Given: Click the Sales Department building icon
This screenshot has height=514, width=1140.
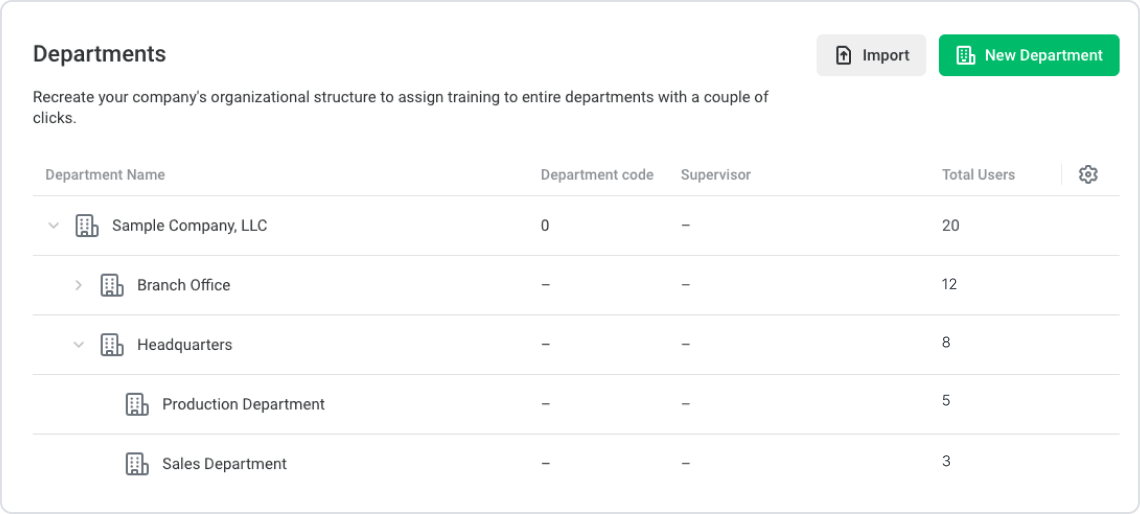Looking at the screenshot, I should point(137,464).
